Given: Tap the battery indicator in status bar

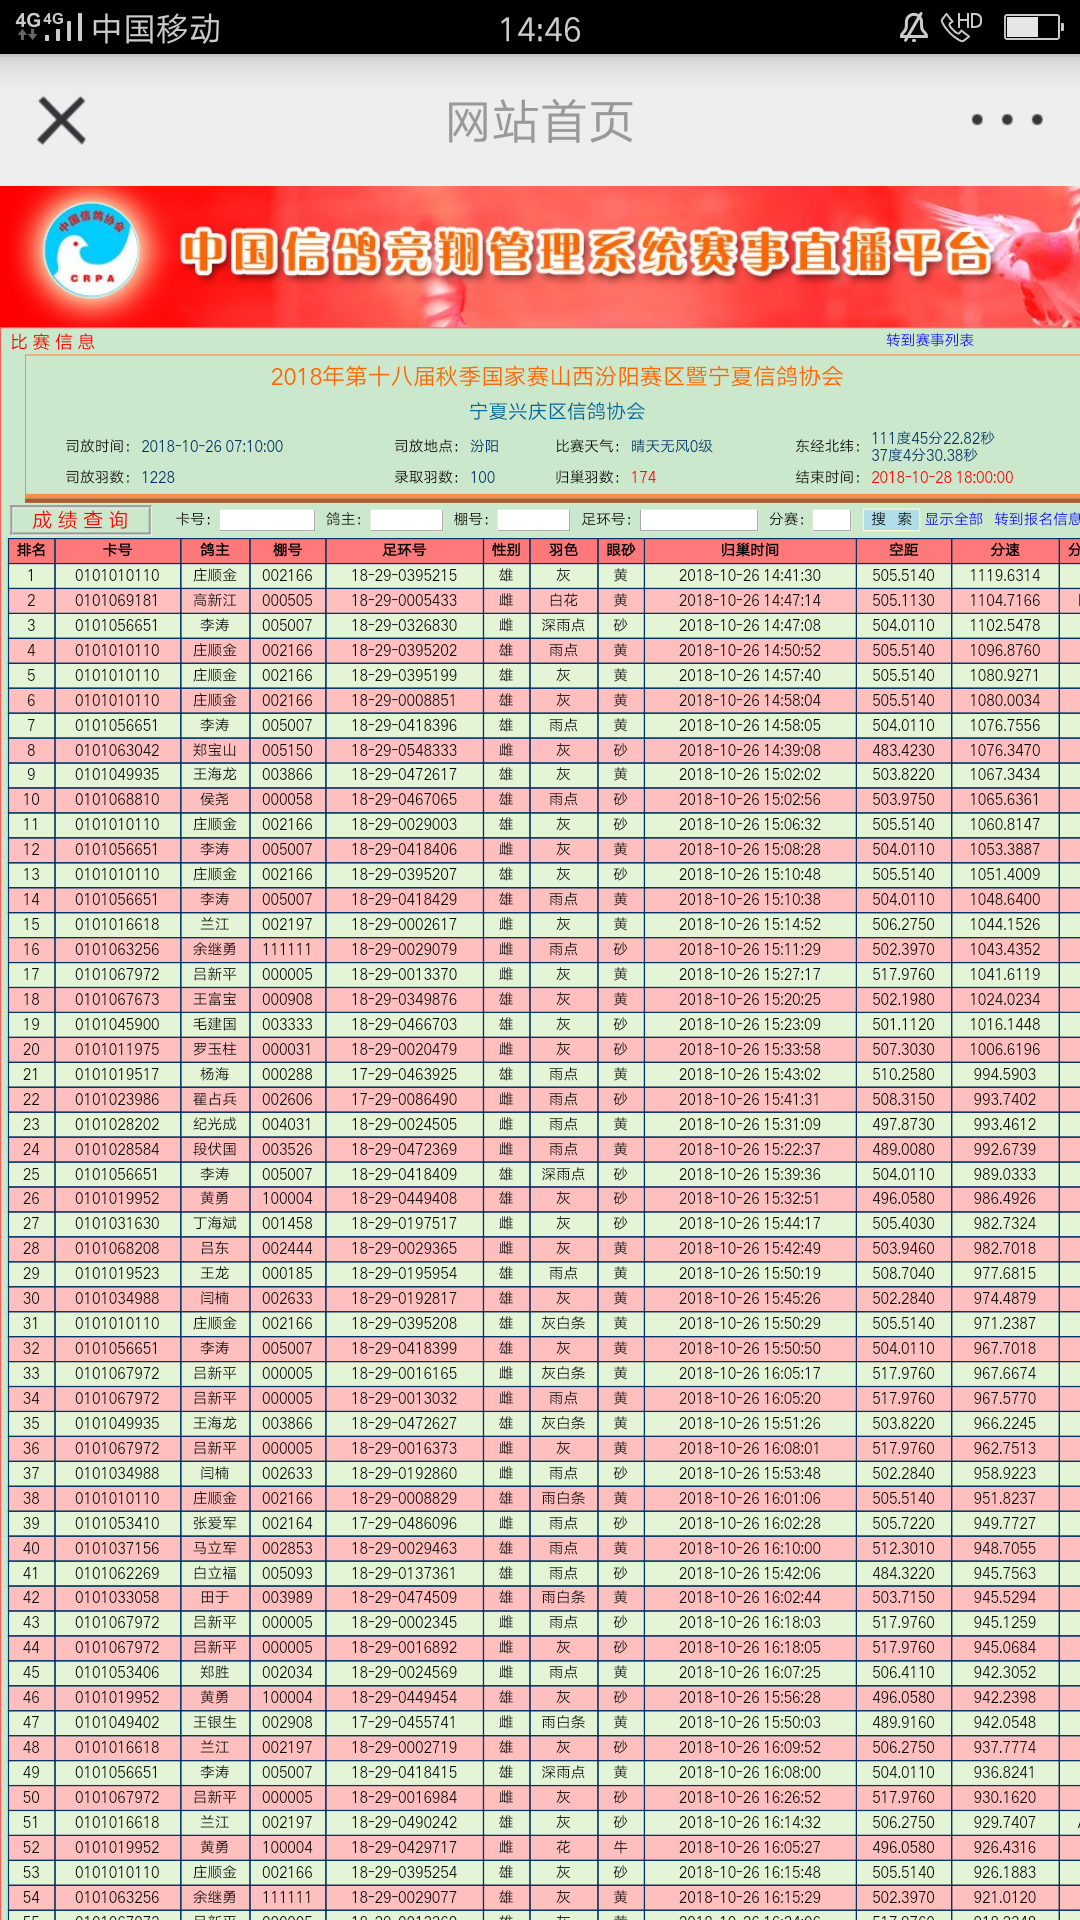Looking at the screenshot, I should [x=1032, y=27].
